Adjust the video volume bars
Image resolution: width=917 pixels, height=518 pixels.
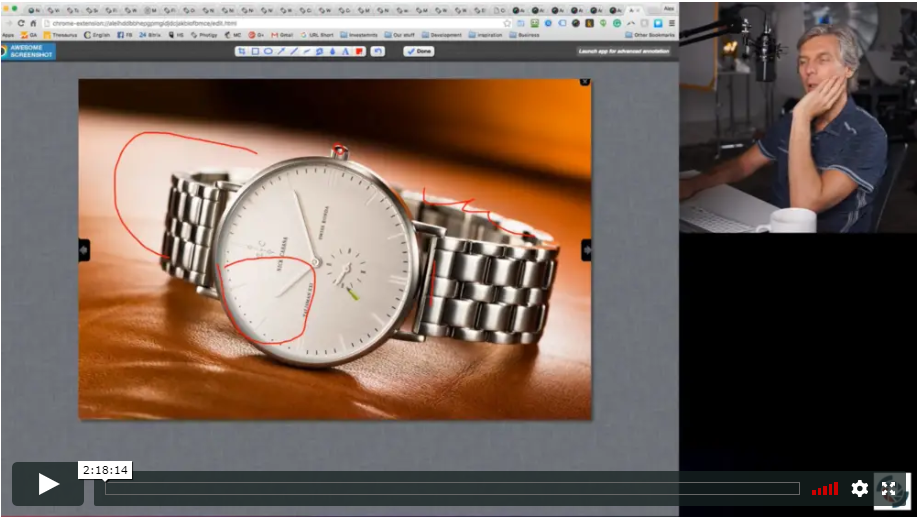pyautogui.click(x=825, y=489)
